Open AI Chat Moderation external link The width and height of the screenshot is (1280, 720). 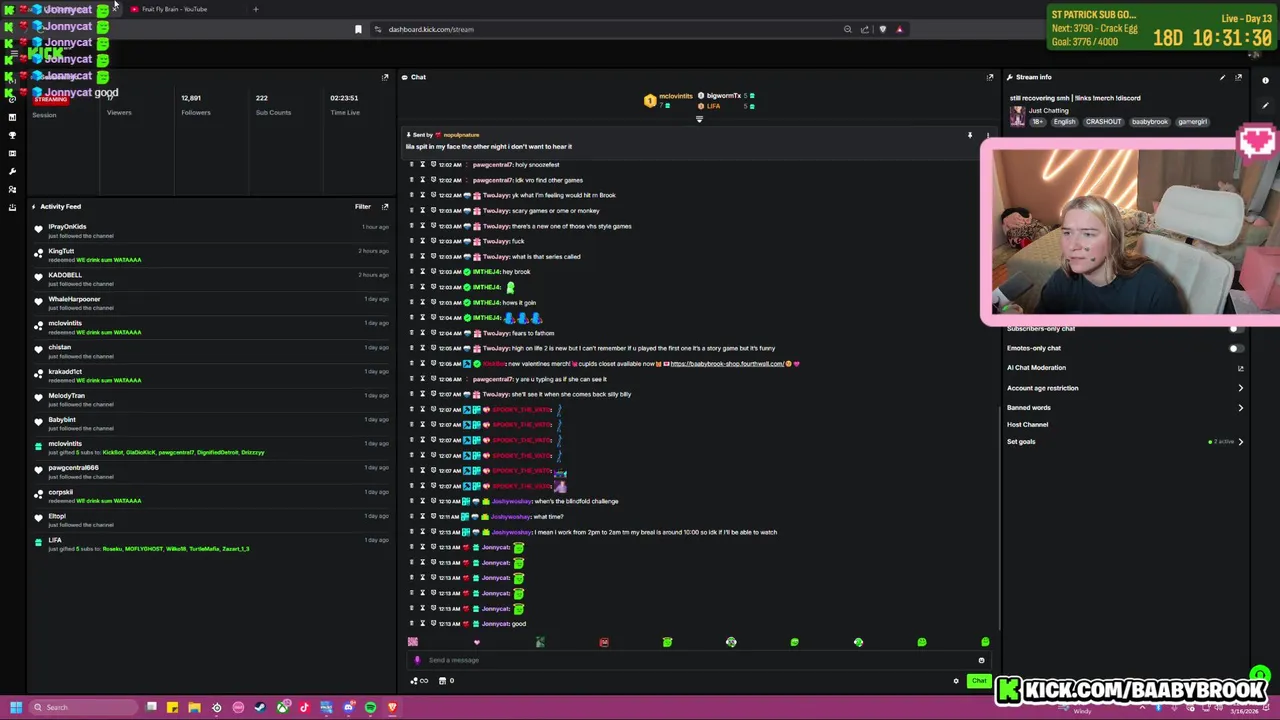point(1241,368)
